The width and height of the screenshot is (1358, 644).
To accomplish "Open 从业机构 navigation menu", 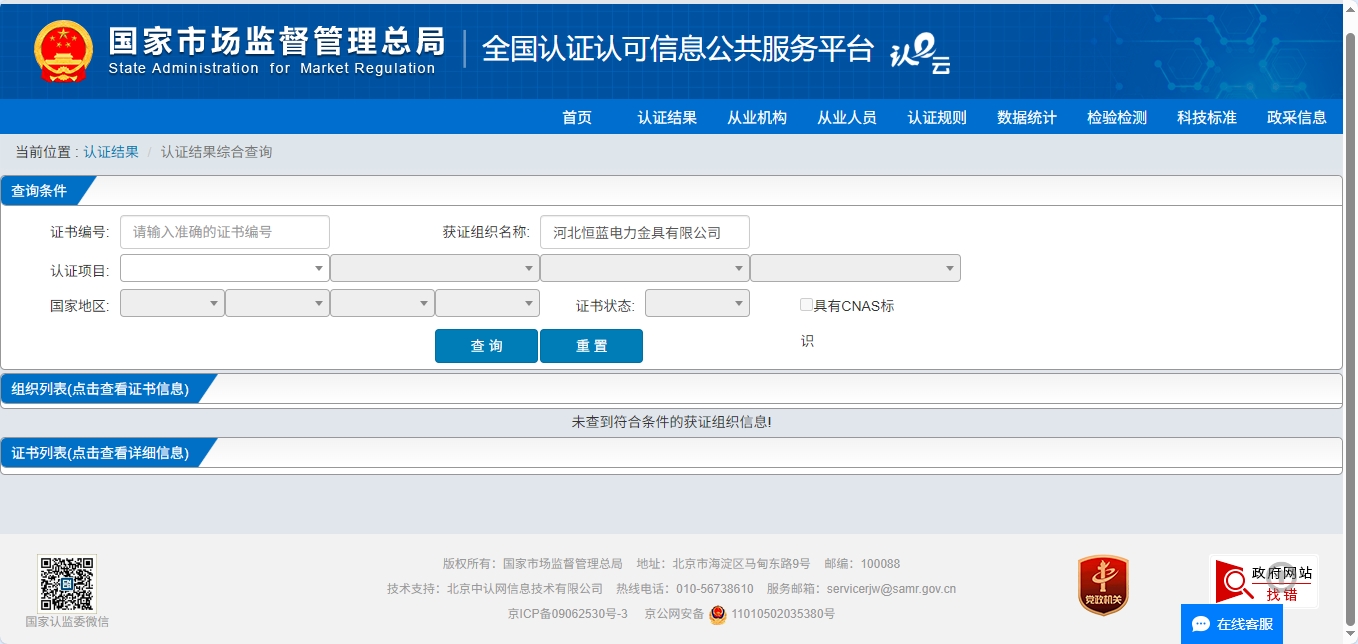I will coord(757,117).
